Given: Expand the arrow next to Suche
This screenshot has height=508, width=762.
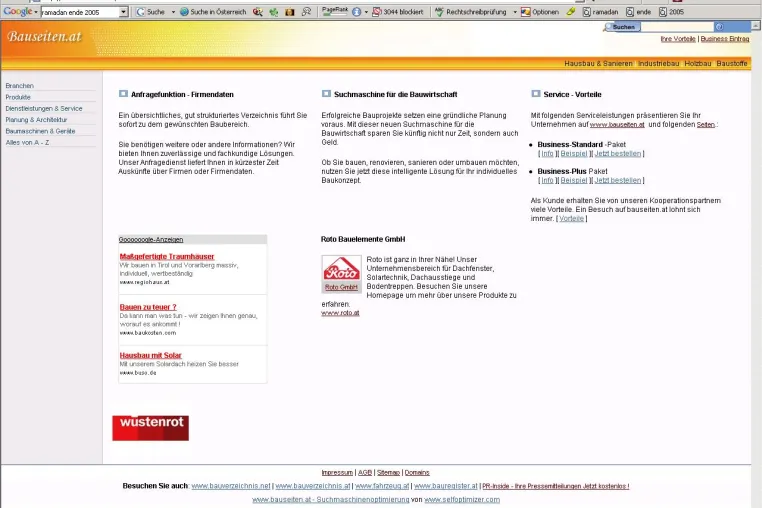Looking at the screenshot, I should (173, 12).
